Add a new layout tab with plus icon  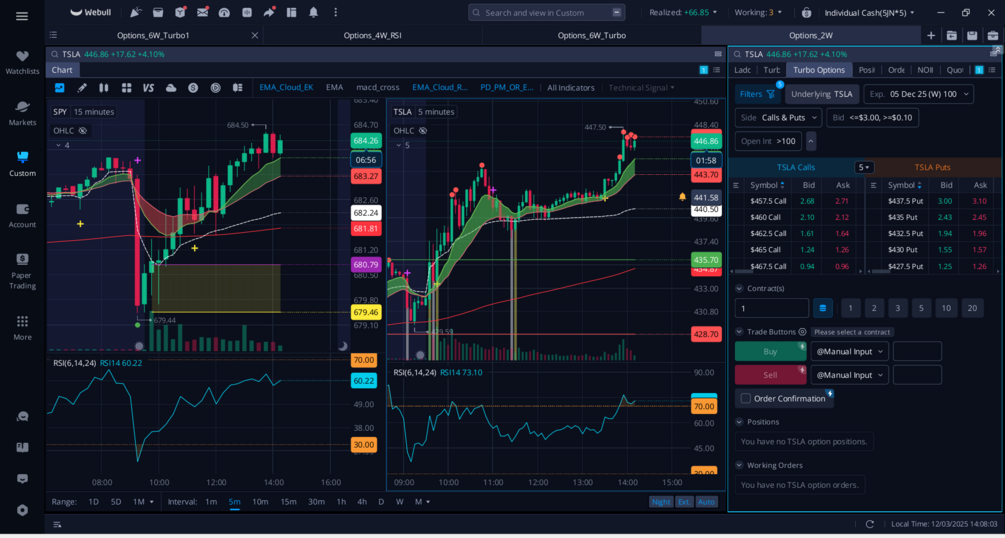click(x=931, y=35)
